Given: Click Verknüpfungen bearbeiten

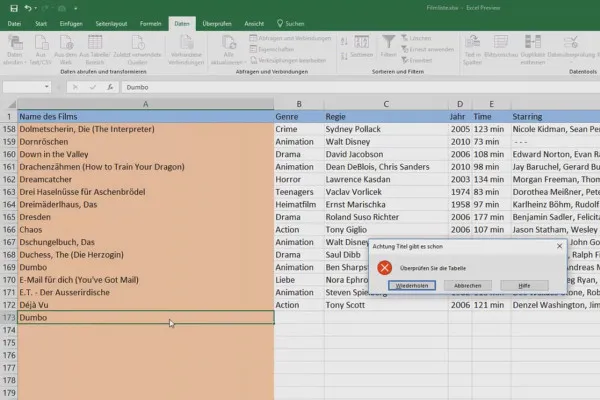Looking at the screenshot, I should coord(288,60).
